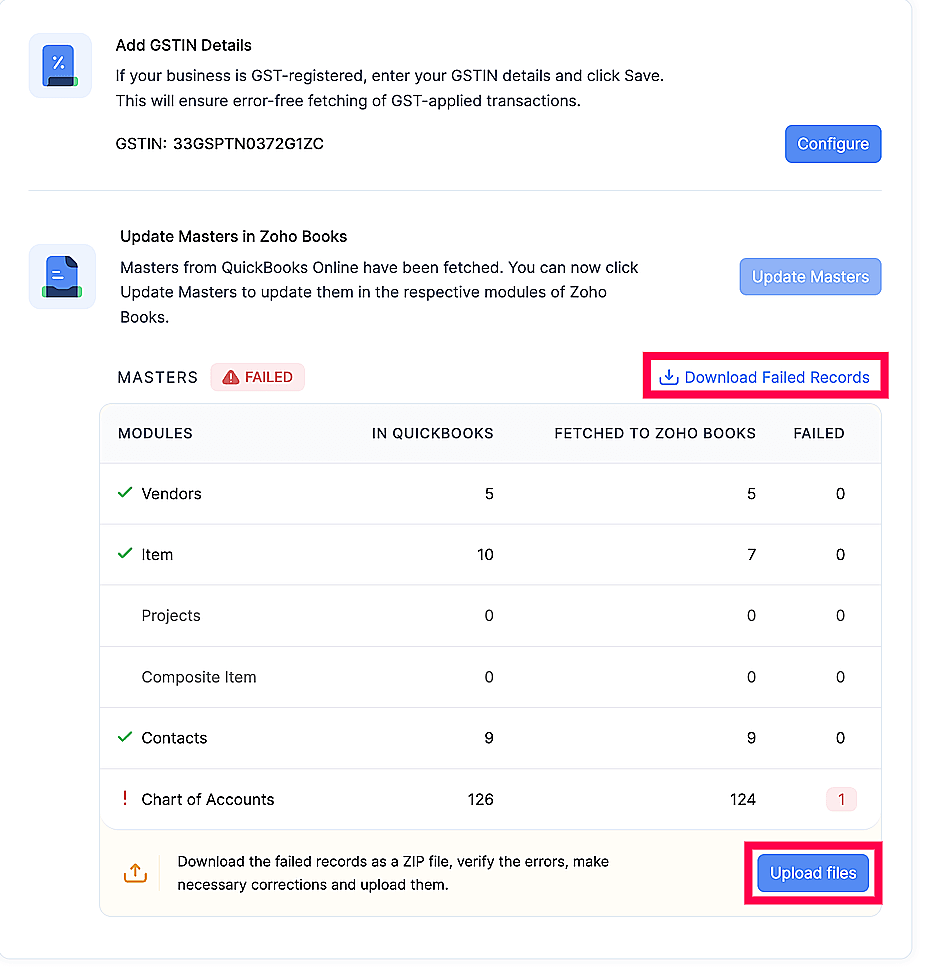Select the Chart of Accounts row label
This screenshot has width=948, height=976.
point(207,799)
